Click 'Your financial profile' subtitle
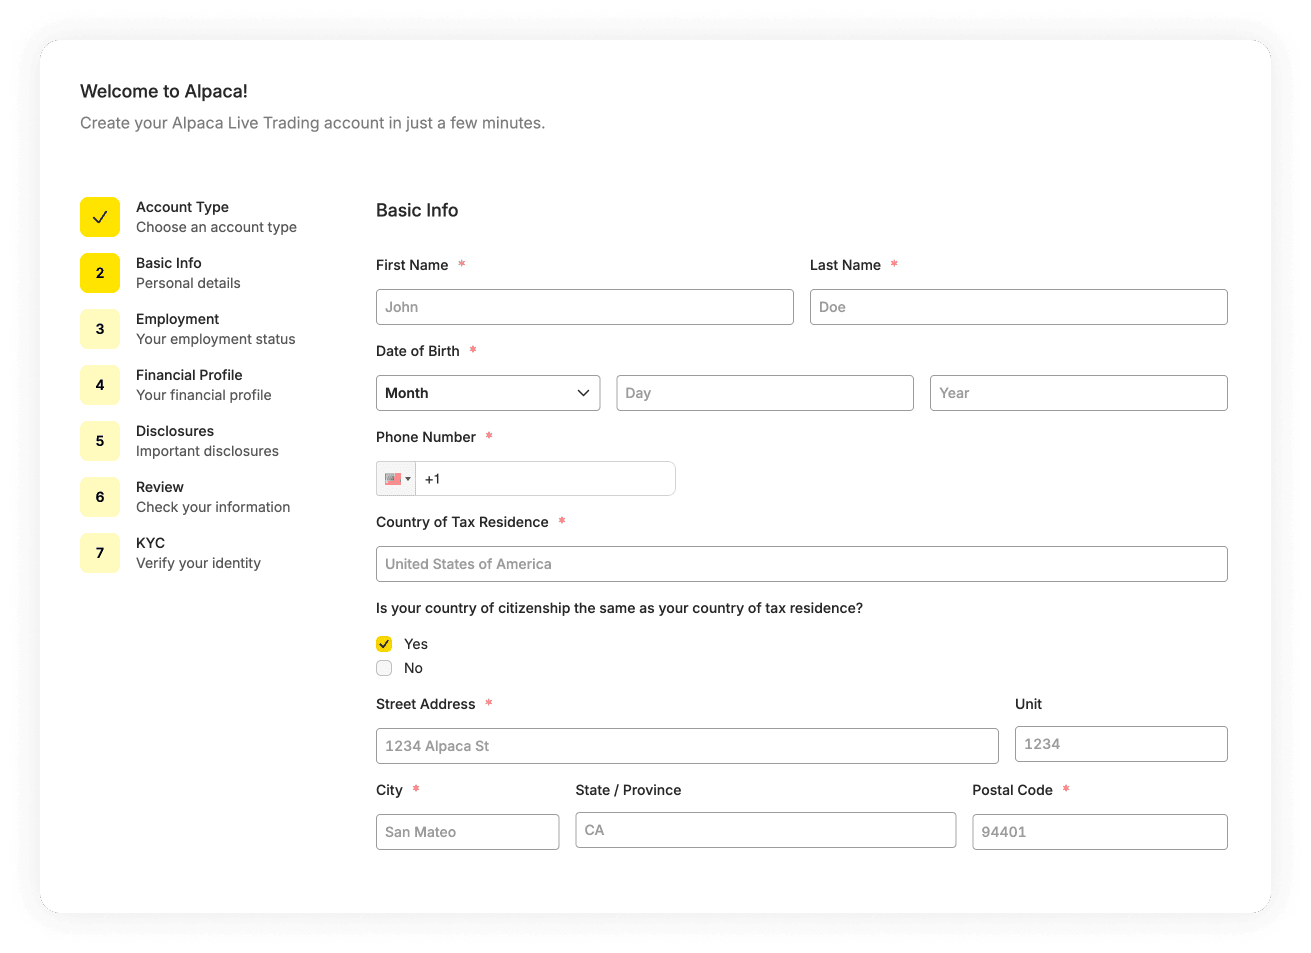This screenshot has height=953, width=1311. coord(204,395)
